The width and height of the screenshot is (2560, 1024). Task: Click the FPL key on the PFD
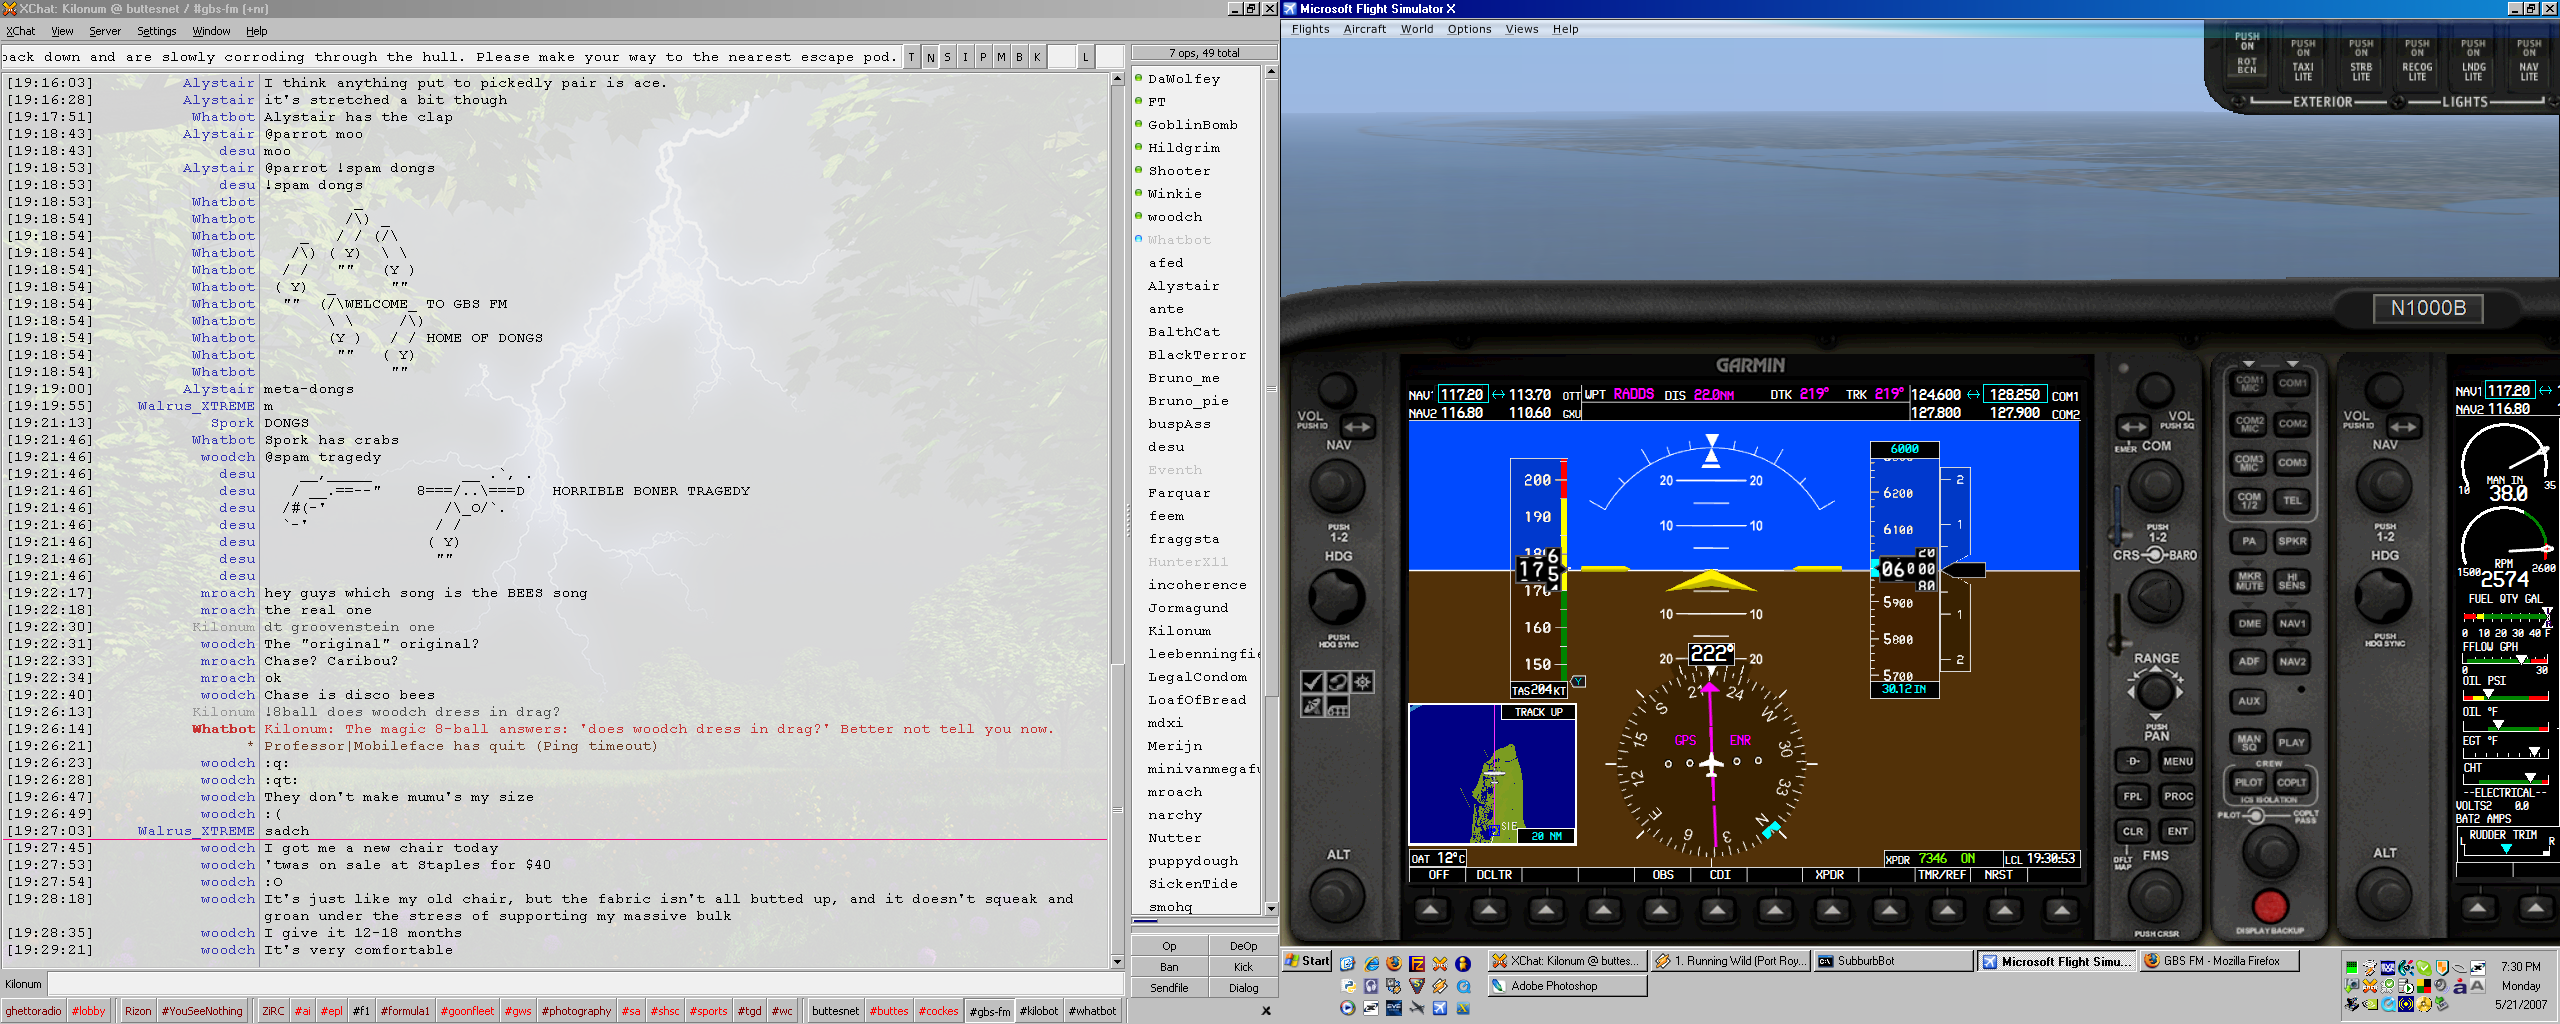[x=2133, y=796]
